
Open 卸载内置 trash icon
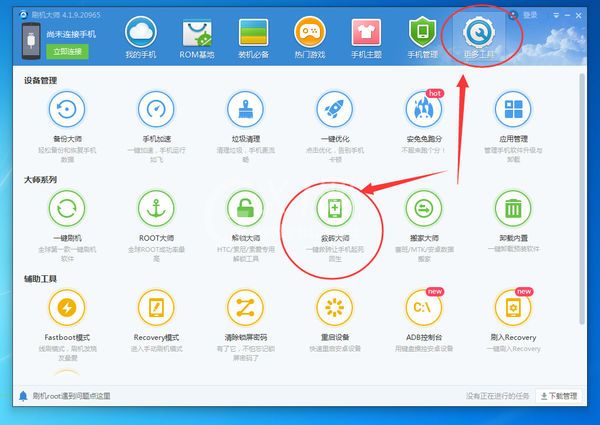pyautogui.click(x=513, y=208)
